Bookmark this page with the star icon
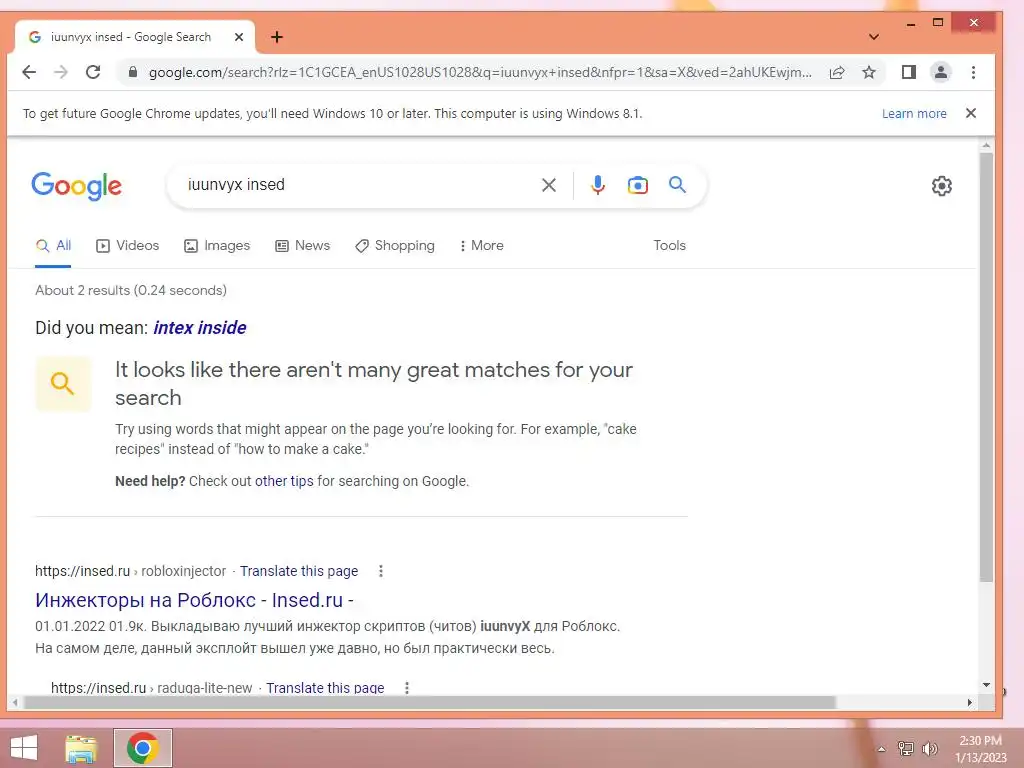The width and height of the screenshot is (1024, 768). pyautogui.click(x=869, y=72)
